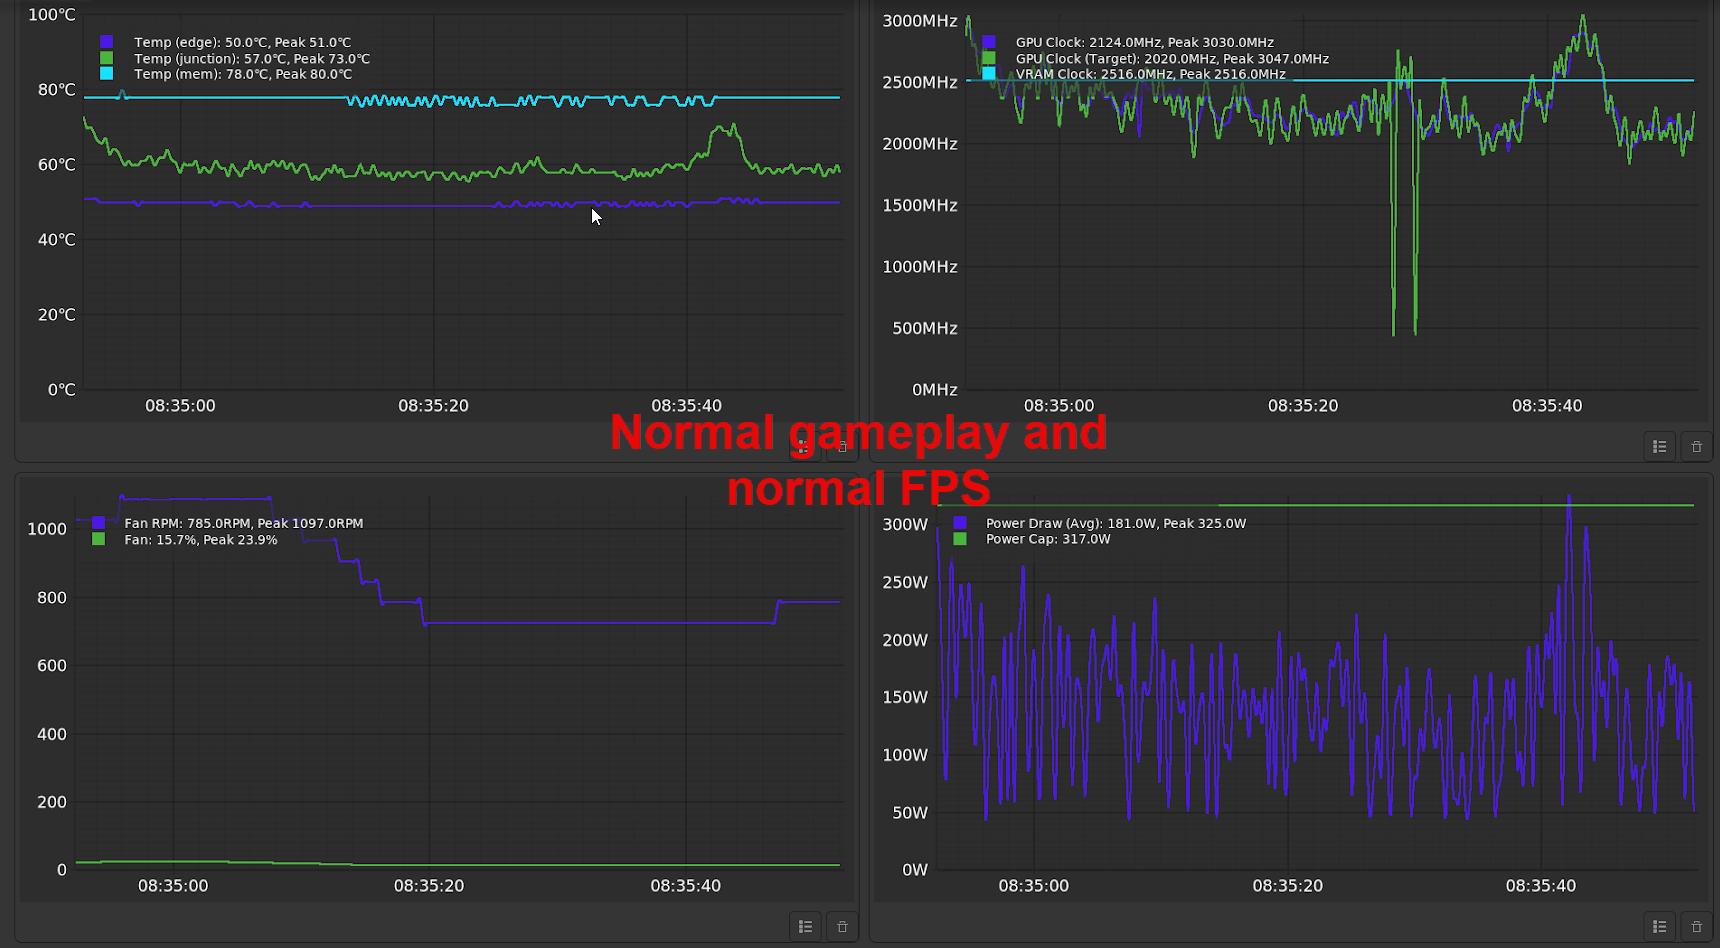Click the 100°C axis label
Viewport: 1720px width, 948px height.
52,15
